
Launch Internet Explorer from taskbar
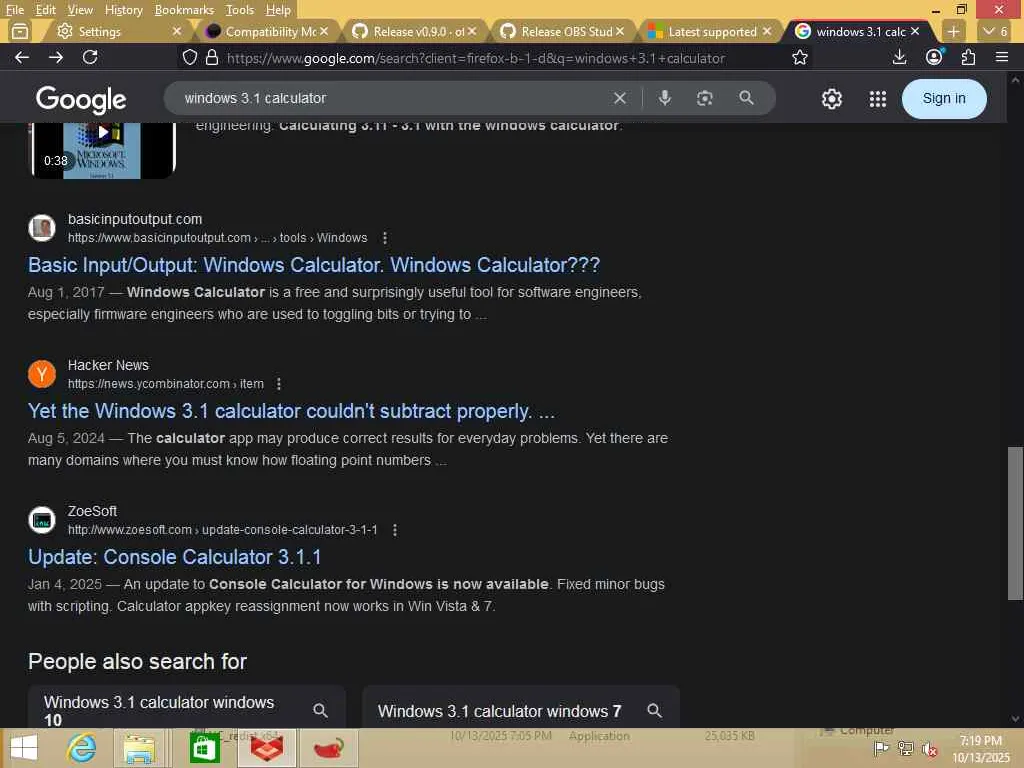click(x=81, y=748)
